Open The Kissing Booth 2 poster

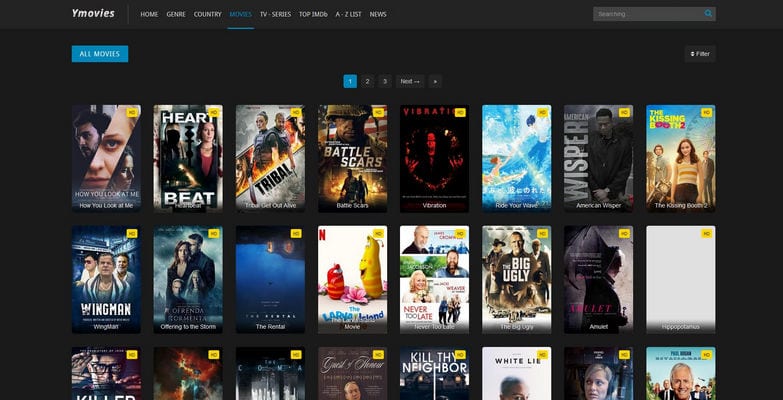(681, 158)
